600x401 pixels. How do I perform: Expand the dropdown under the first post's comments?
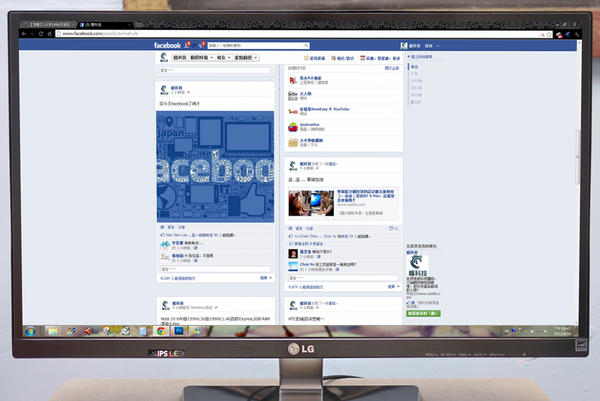coord(266,278)
